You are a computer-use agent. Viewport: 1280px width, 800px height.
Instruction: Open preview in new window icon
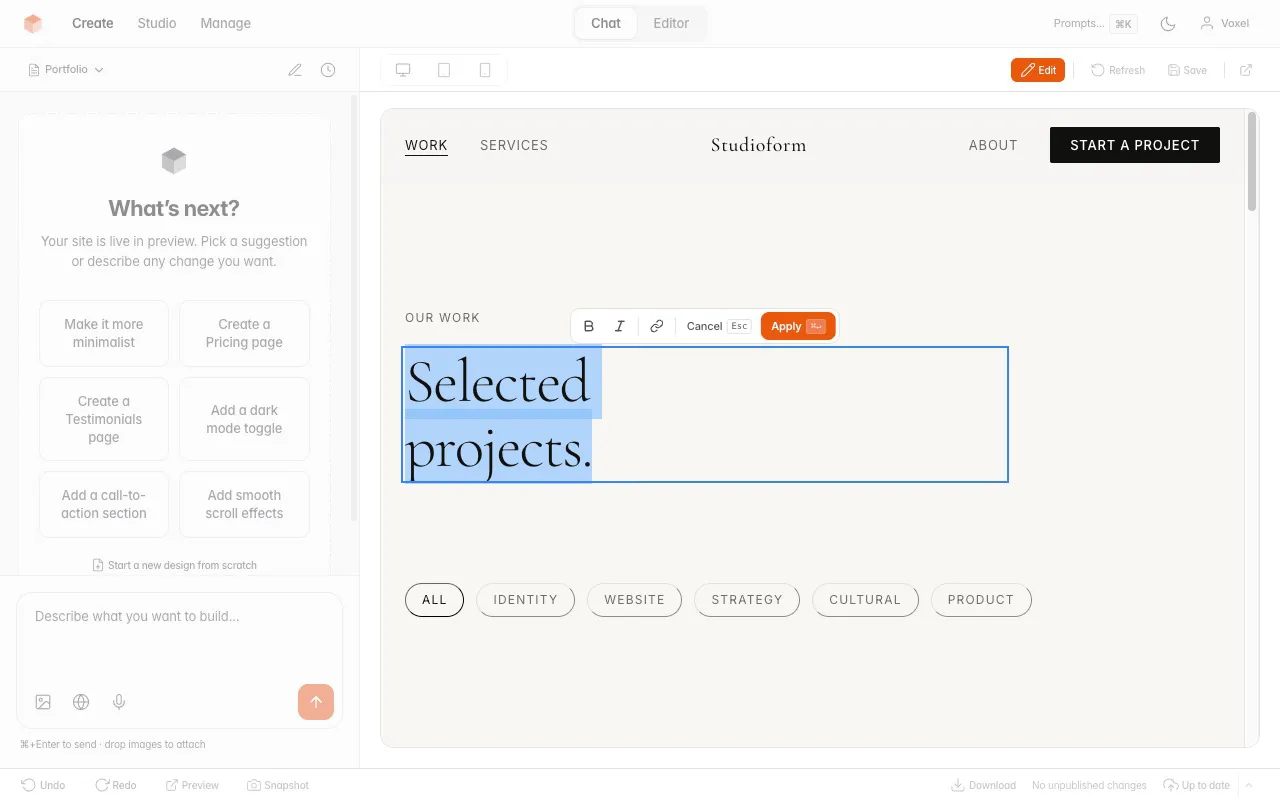(x=1246, y=70)
